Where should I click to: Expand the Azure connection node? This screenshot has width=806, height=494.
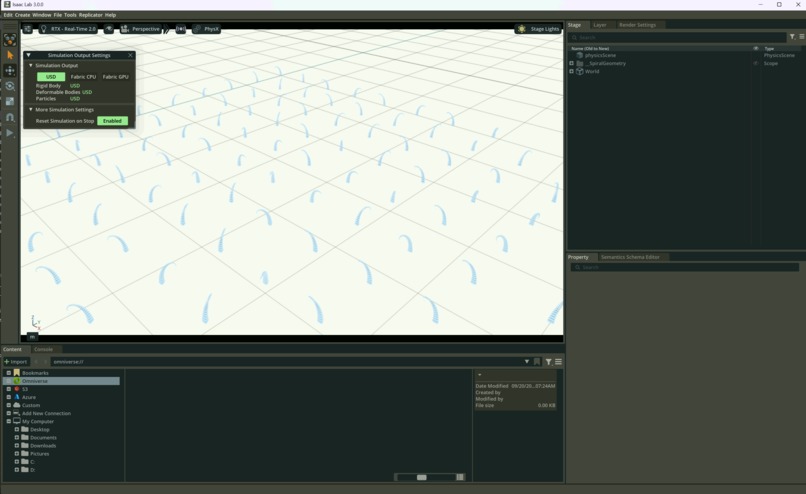[8, 397]
